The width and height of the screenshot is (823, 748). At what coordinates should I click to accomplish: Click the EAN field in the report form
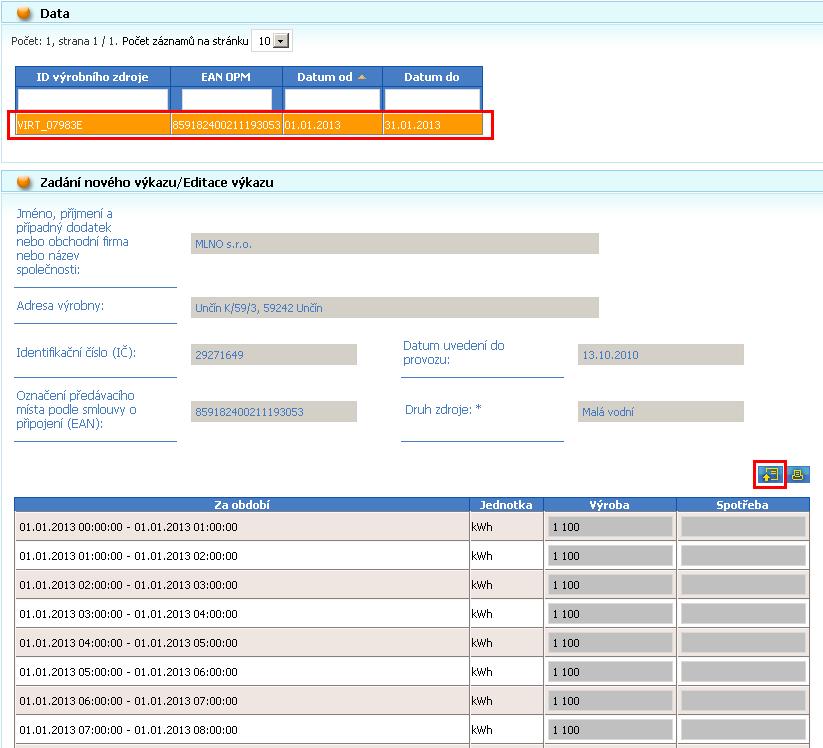tap(274, 412)
